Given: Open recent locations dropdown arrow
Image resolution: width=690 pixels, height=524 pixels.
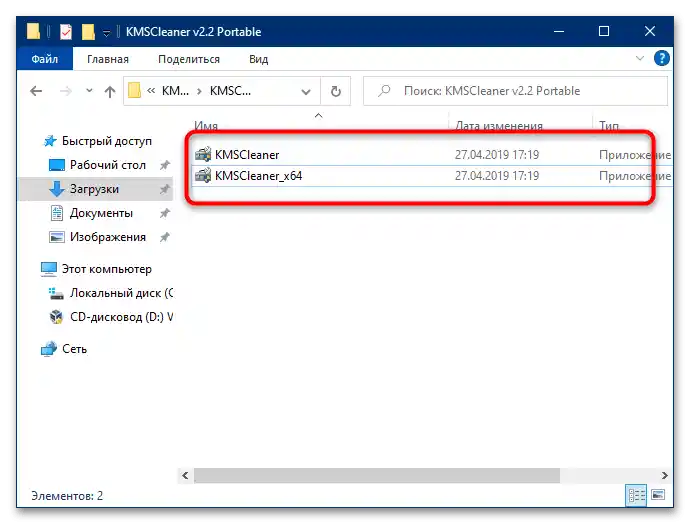Looking at the screenshot, I should click(x=89, y=91).
